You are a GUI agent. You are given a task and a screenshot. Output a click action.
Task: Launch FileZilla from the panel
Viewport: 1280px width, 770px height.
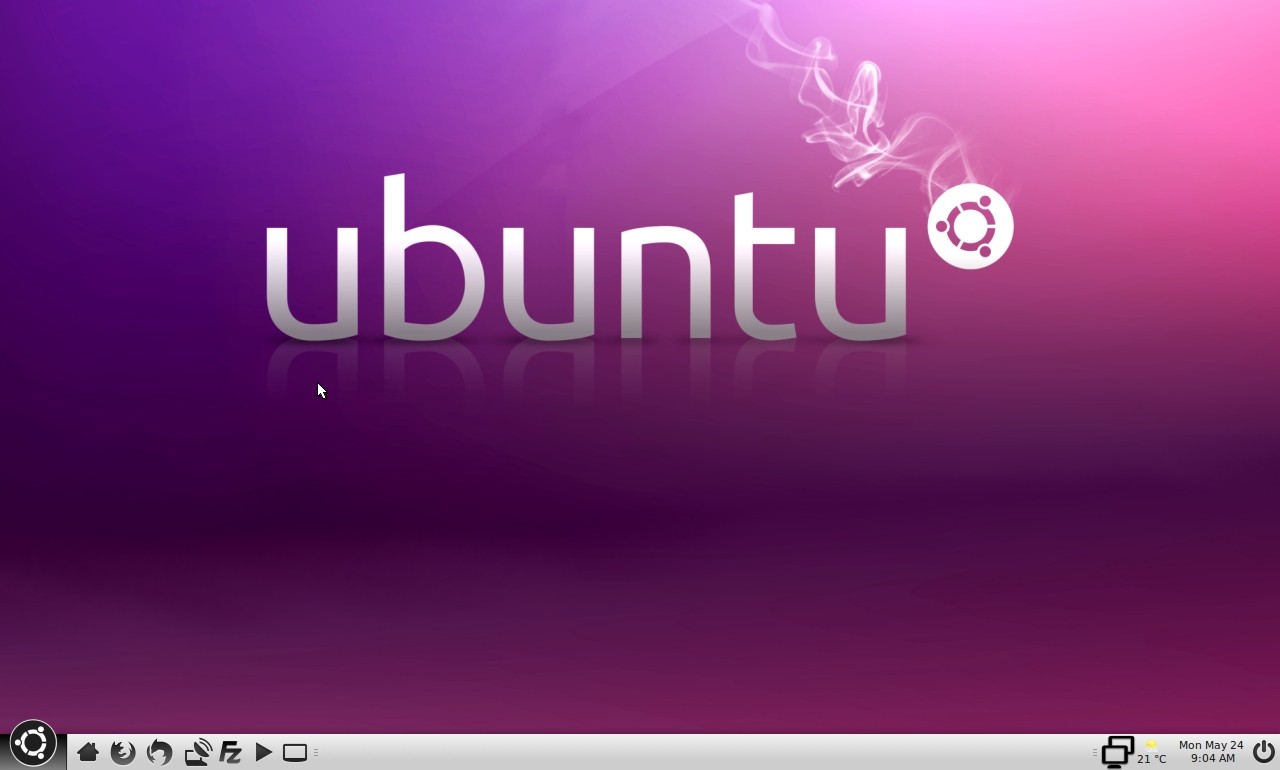[x=231, y=752]
